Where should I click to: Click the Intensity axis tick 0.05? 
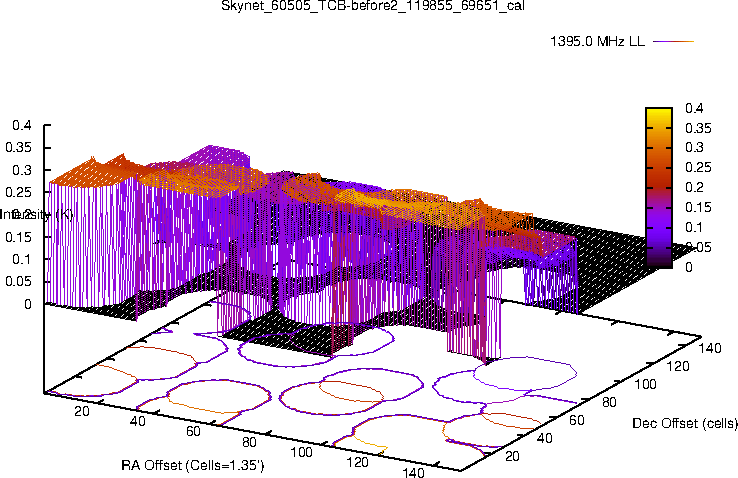tap(18, 282)
